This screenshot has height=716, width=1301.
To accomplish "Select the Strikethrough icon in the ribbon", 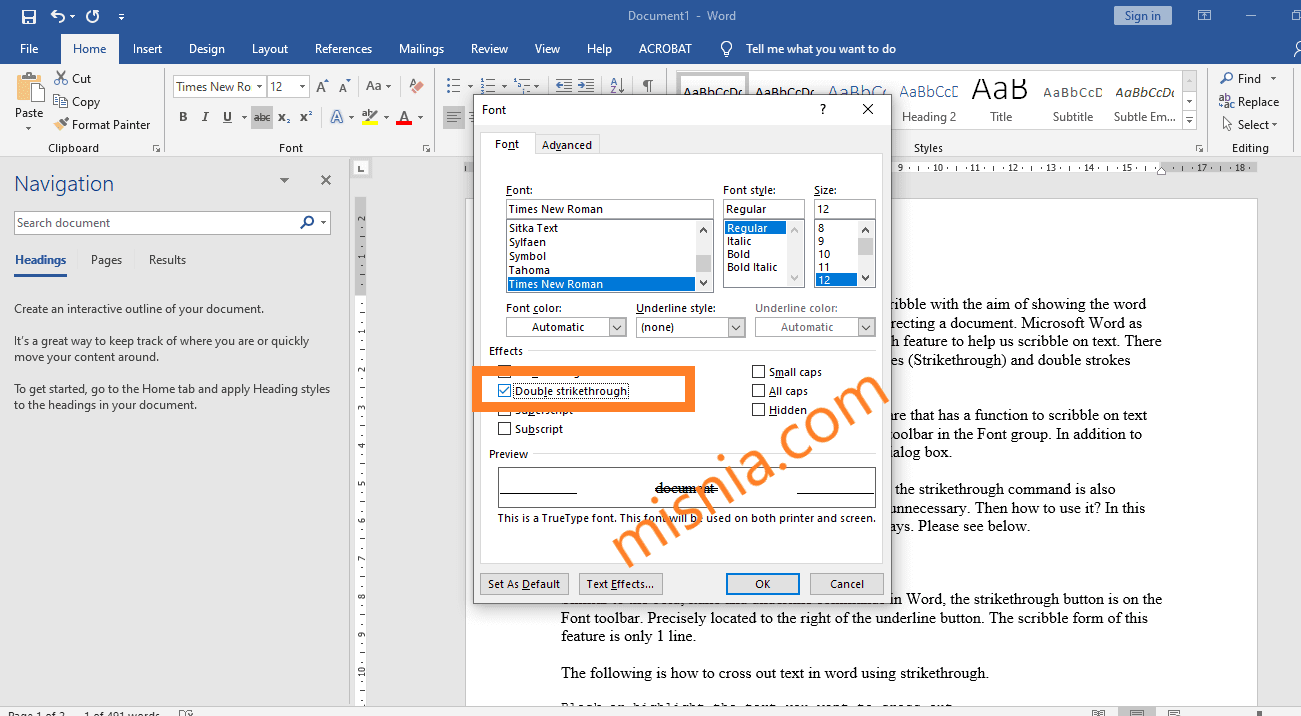I will (261, 117).
